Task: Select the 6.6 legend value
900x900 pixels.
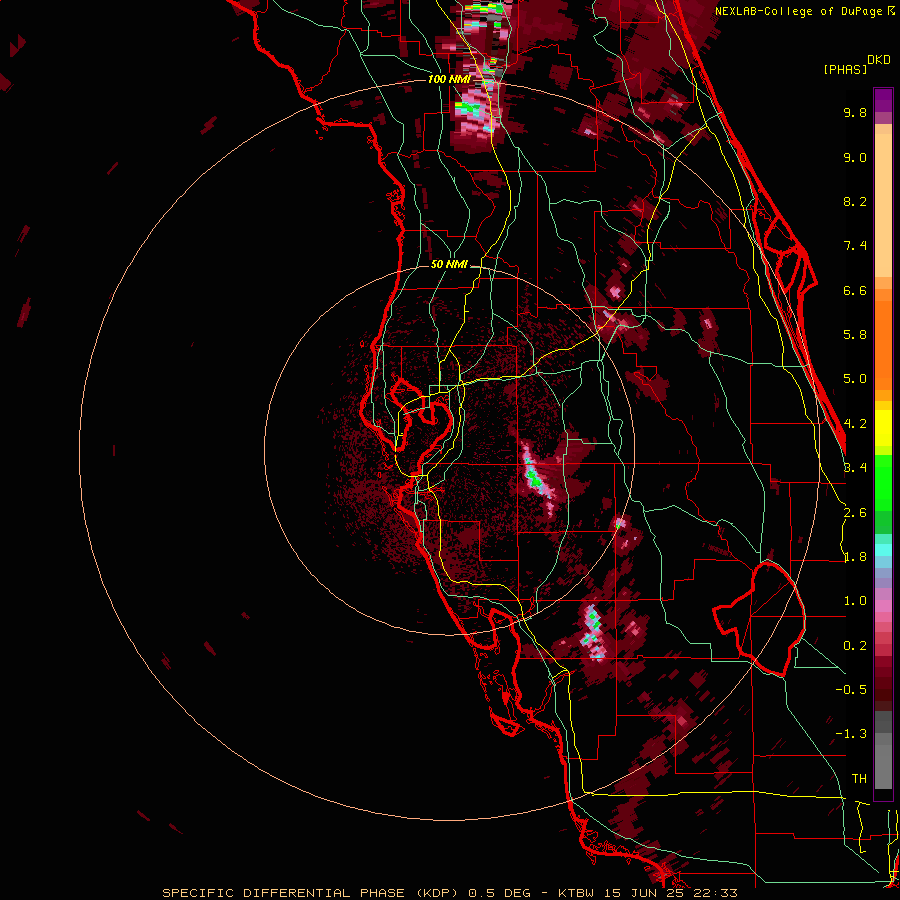Action: pos(855,290)
